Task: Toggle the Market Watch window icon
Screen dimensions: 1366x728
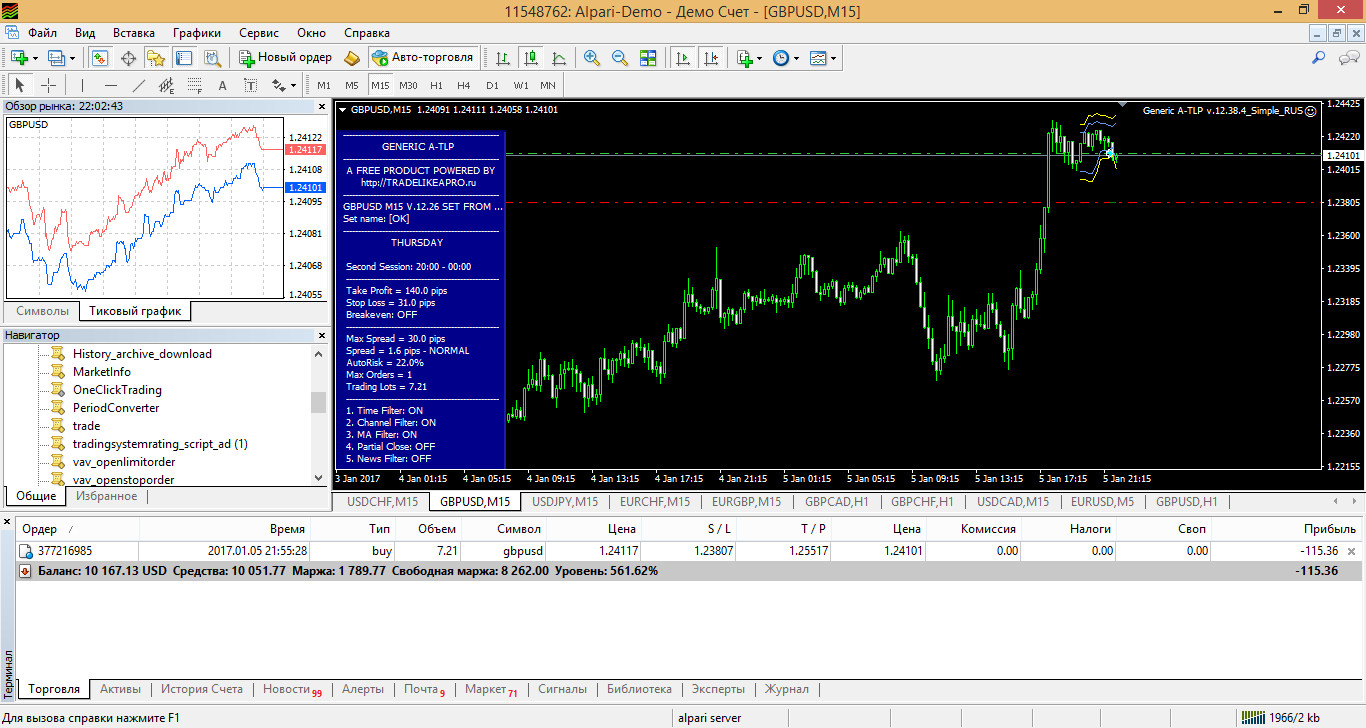Action: pyautogui.click(x=100, y=58)
